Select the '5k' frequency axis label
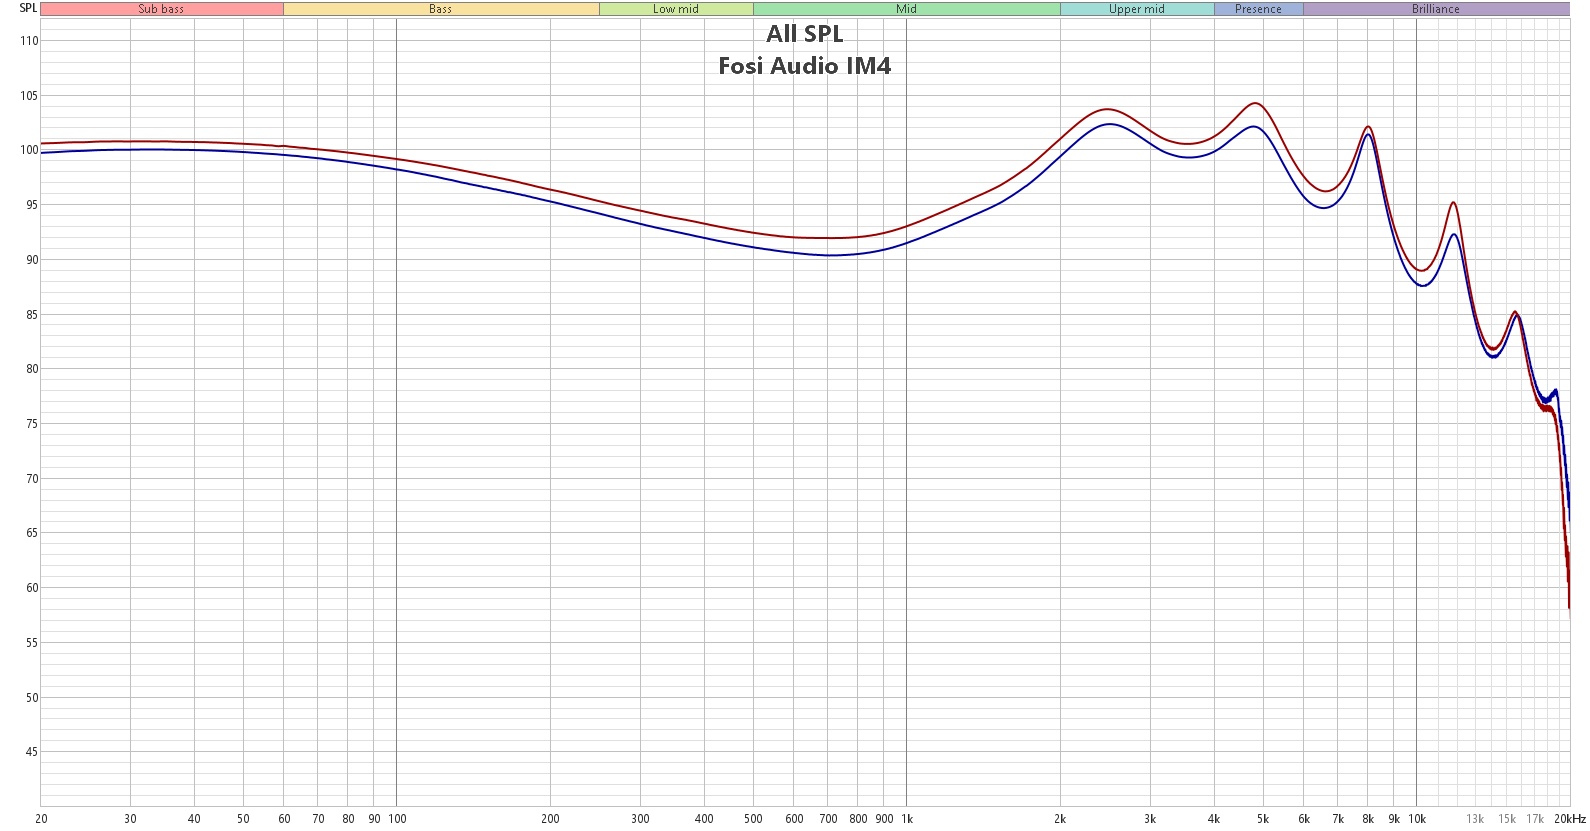Screen dimensions: 1590x831 click(1263, 819)
